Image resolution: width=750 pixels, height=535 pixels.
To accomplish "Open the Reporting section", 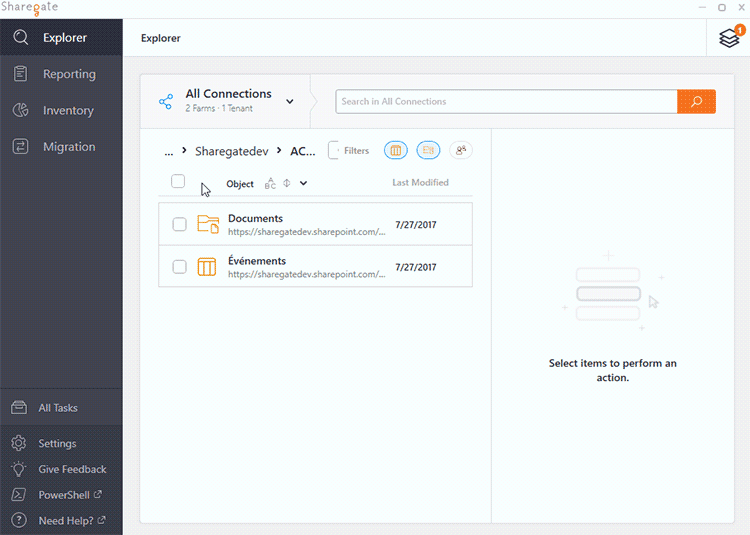I will pos(61,74).
